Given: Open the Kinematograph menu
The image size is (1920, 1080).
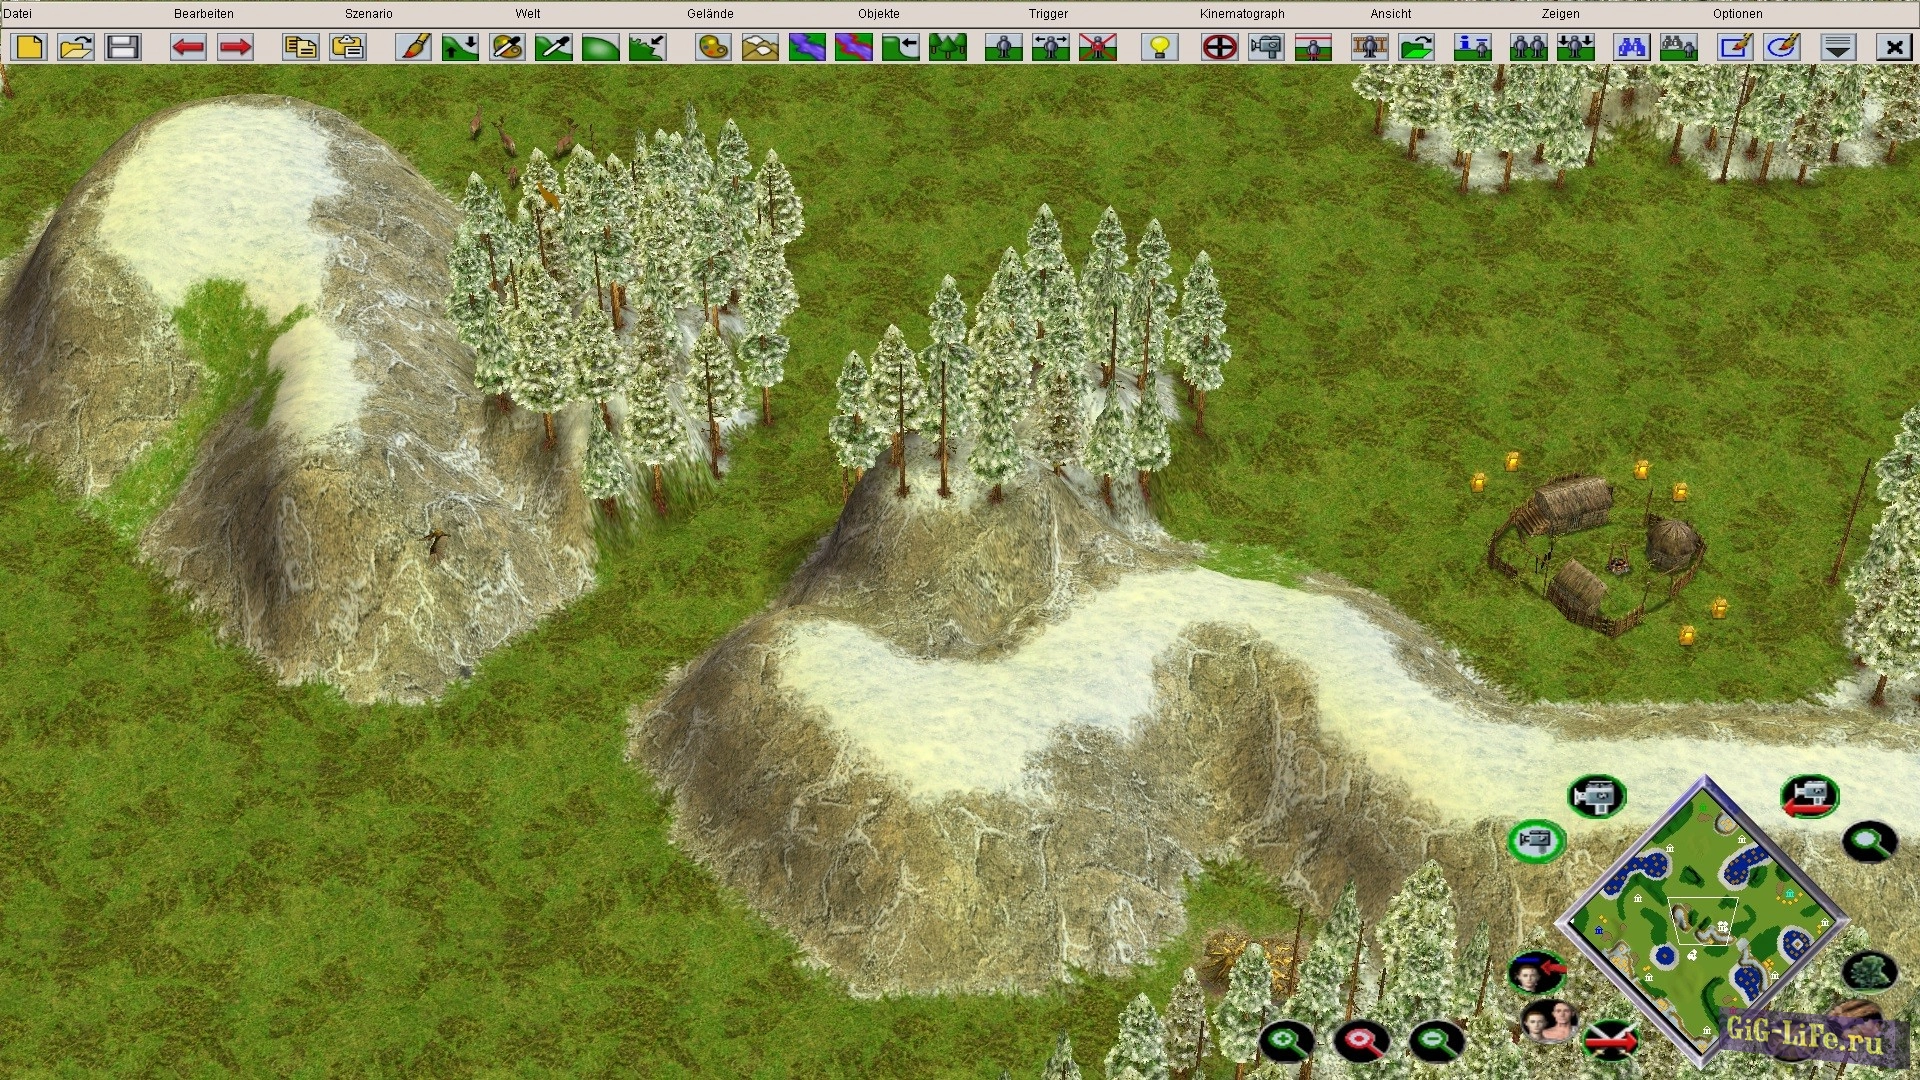Looking at the screenshot, I should click(1242, 14).
